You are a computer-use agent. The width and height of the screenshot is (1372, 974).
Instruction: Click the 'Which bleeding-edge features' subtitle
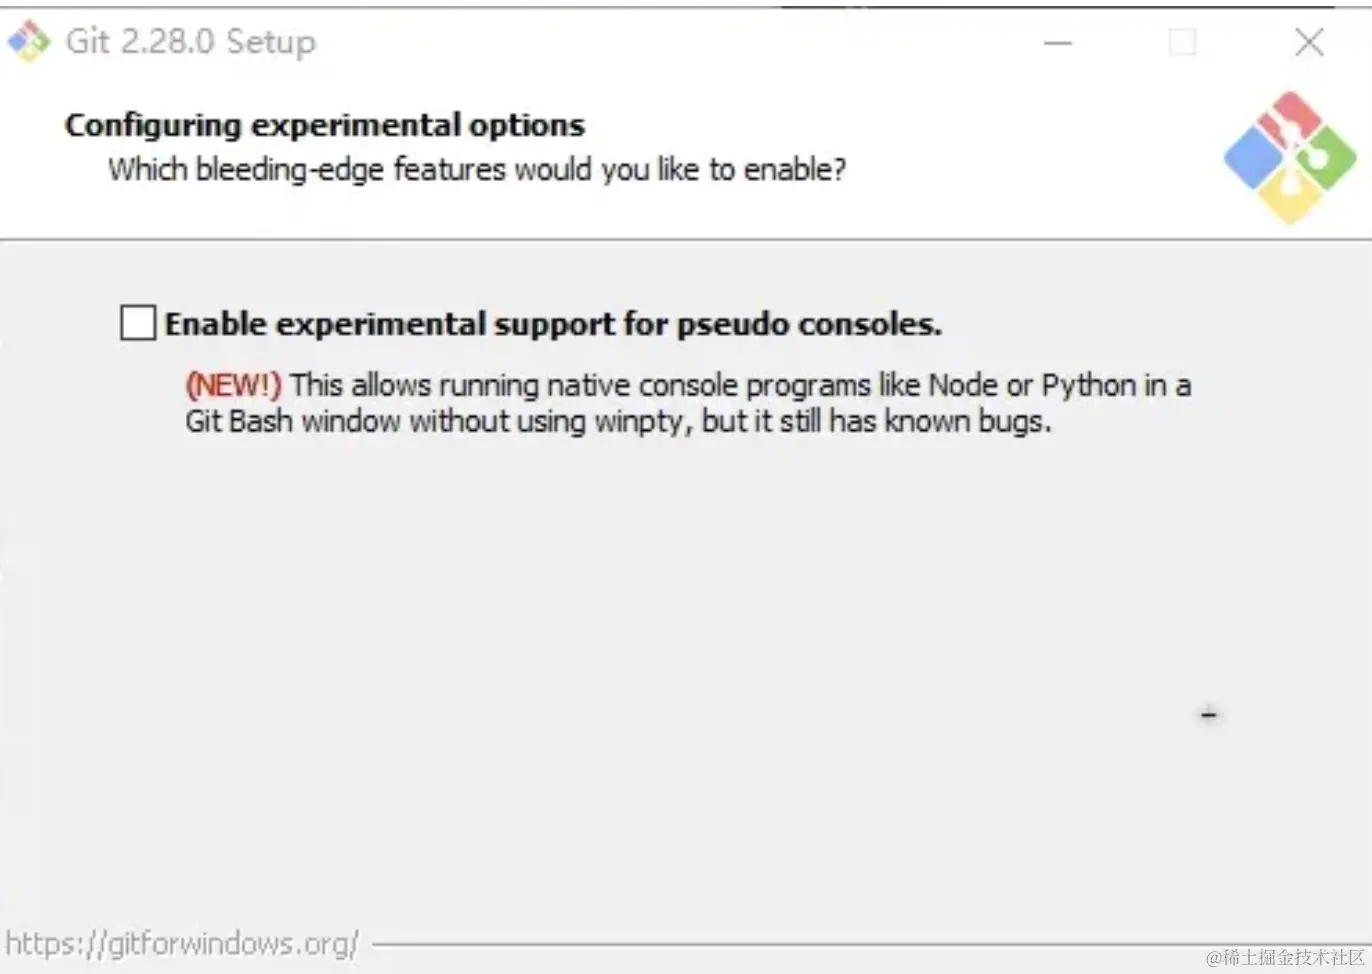[x=477, y=169]
